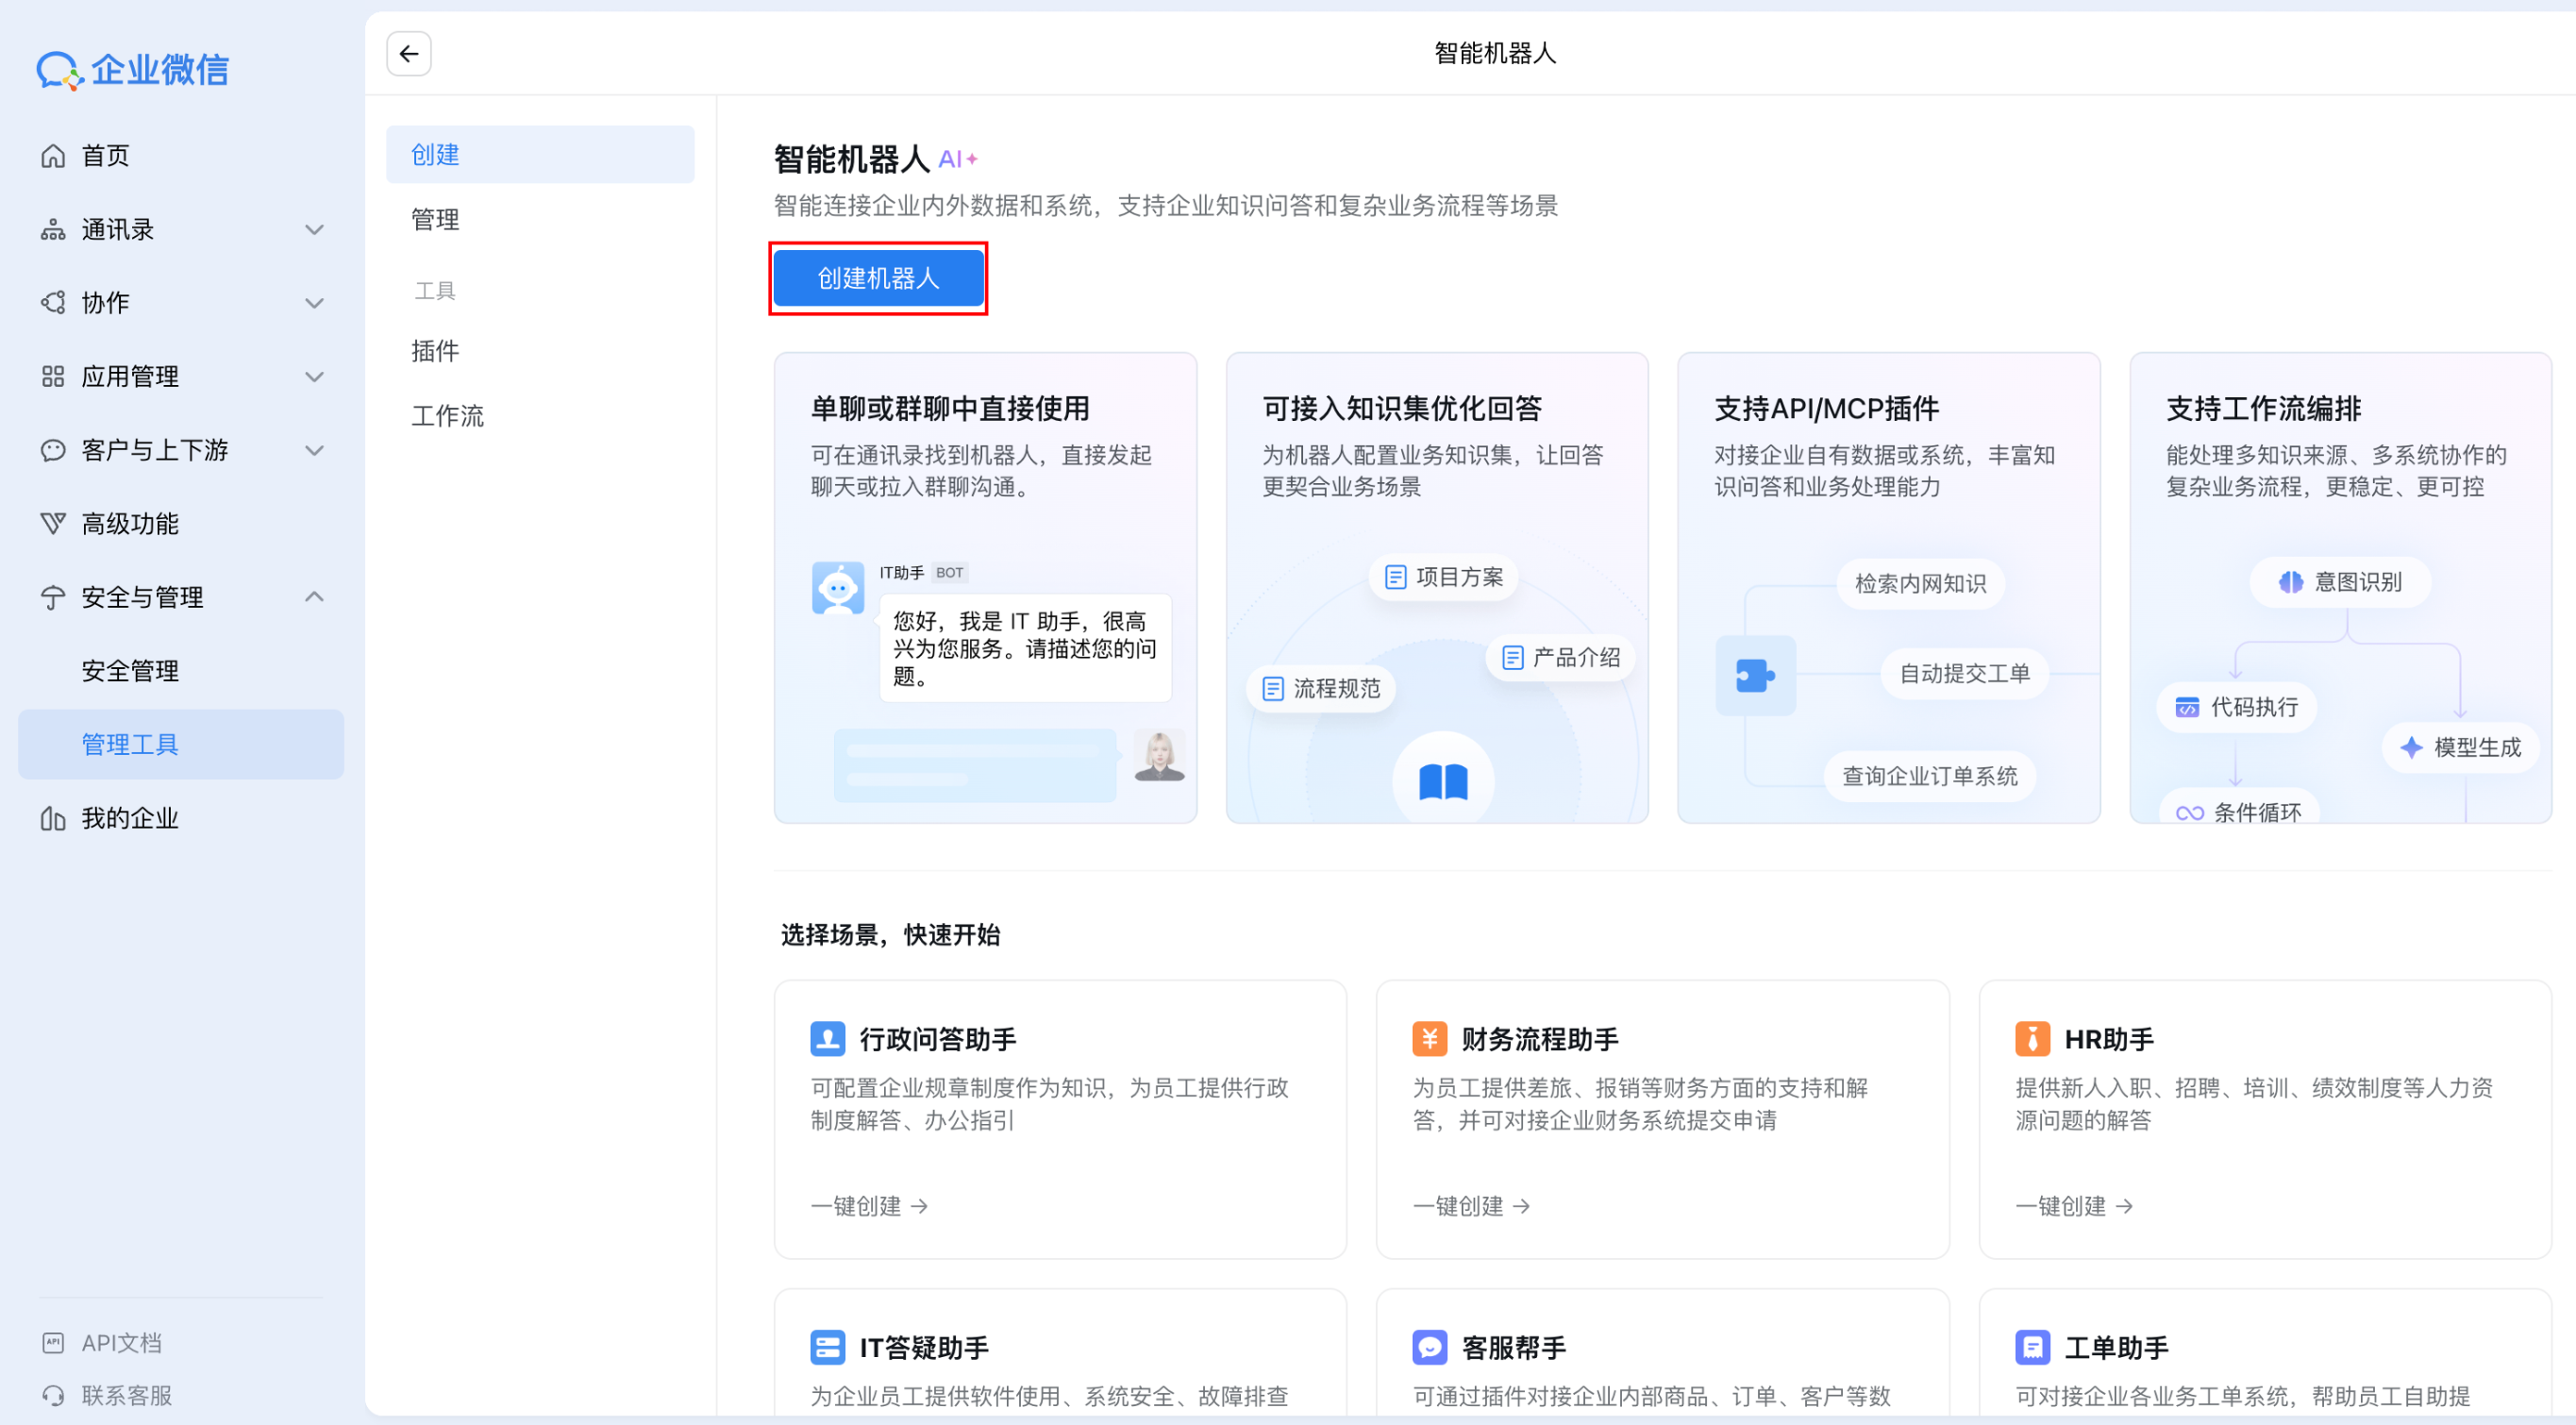Click the 流程规范 chip
The height and width of the screenshot is (1425, 2576).
(1321, 689)
